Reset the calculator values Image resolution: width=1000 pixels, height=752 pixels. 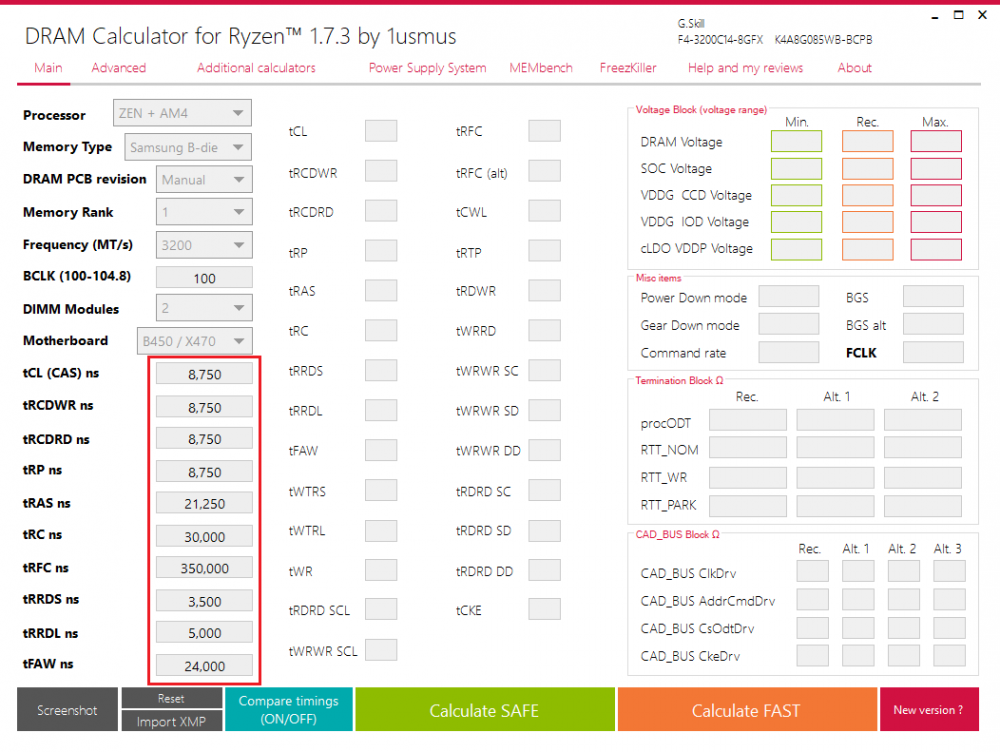pos(171,698)
